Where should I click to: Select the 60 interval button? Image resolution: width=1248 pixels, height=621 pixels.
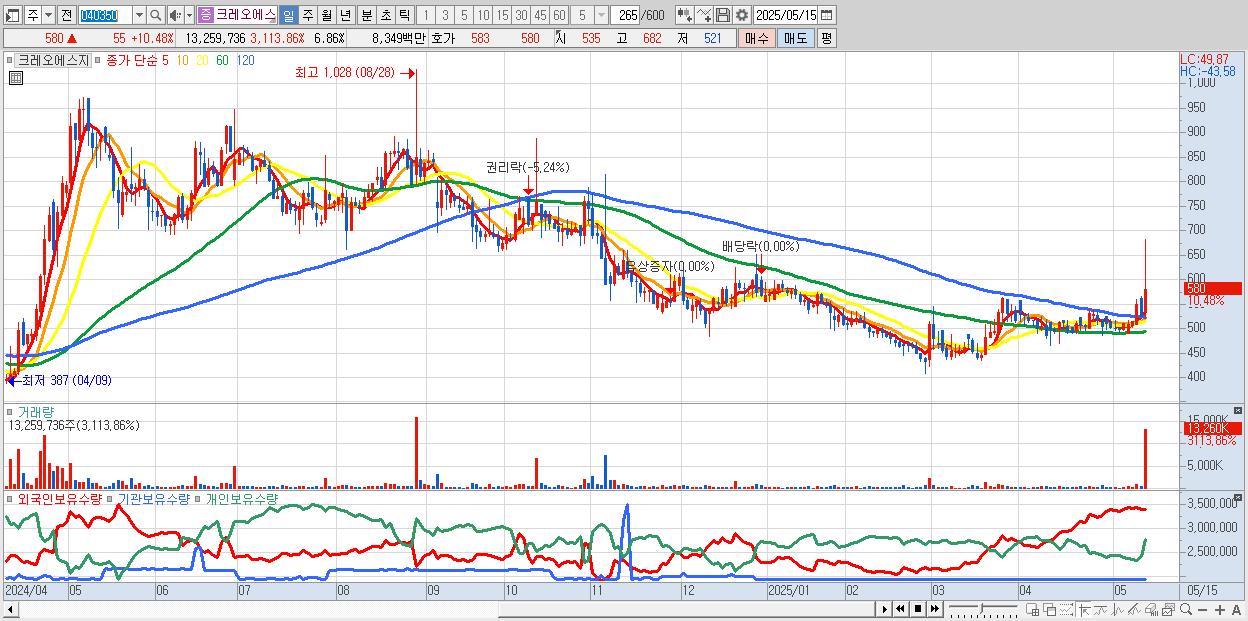point(558,15)
